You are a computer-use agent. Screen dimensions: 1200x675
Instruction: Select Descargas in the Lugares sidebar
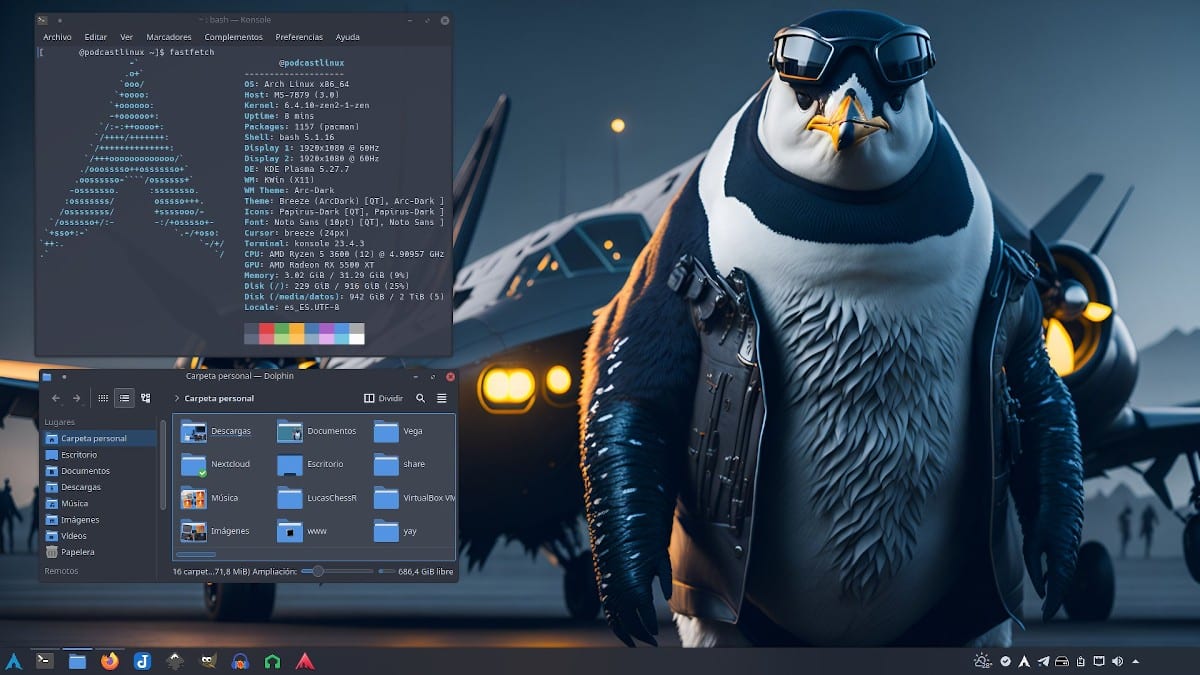coord(99,487)
